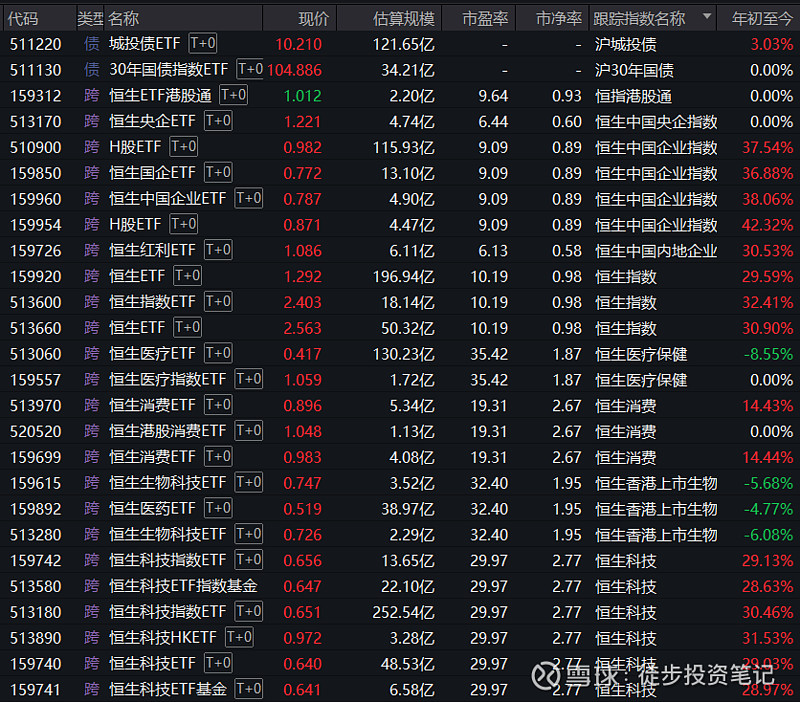This screenshot has height=702, width=800.
Task: Click the green price 1.012
Action: (x=303, y=96)
